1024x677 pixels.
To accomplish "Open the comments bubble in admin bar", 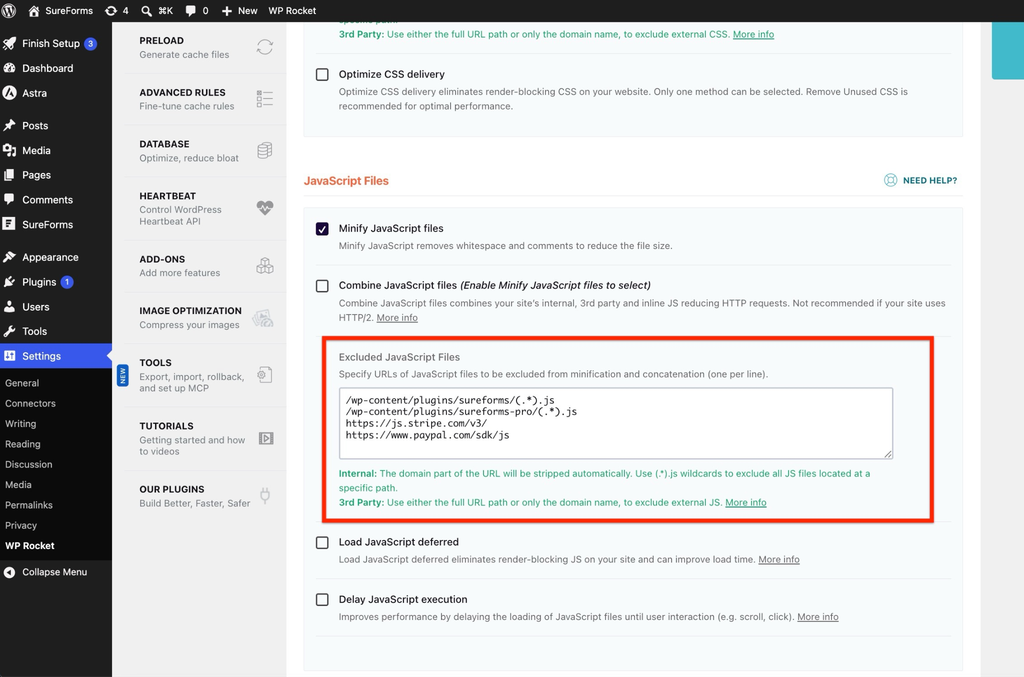I will click(x=197, y=10).
